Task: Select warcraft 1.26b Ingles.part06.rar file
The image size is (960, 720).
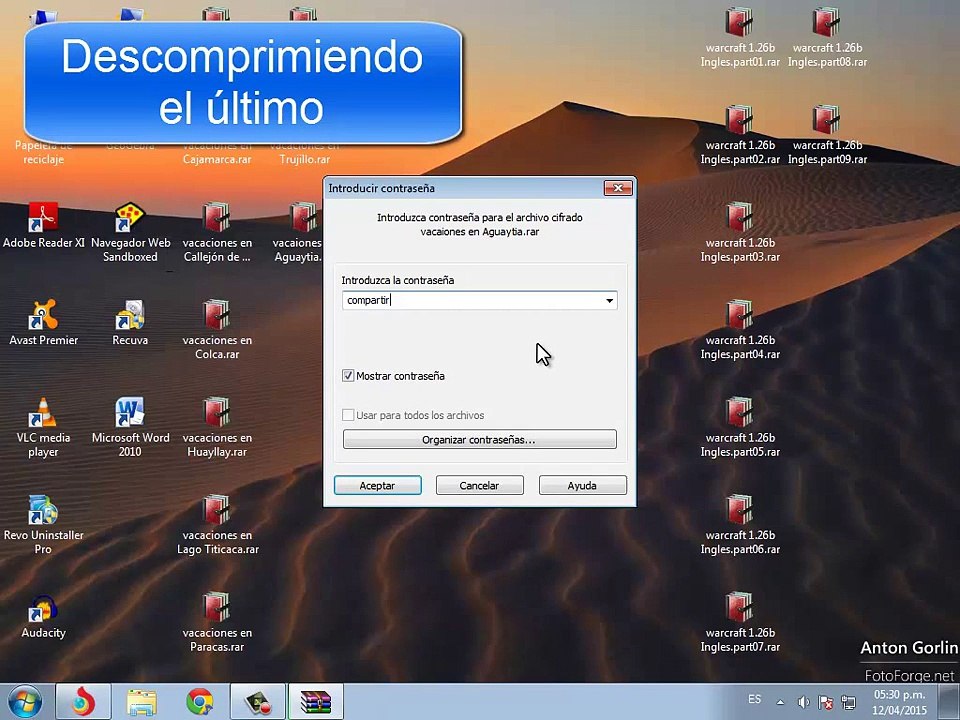Action: 740,525
